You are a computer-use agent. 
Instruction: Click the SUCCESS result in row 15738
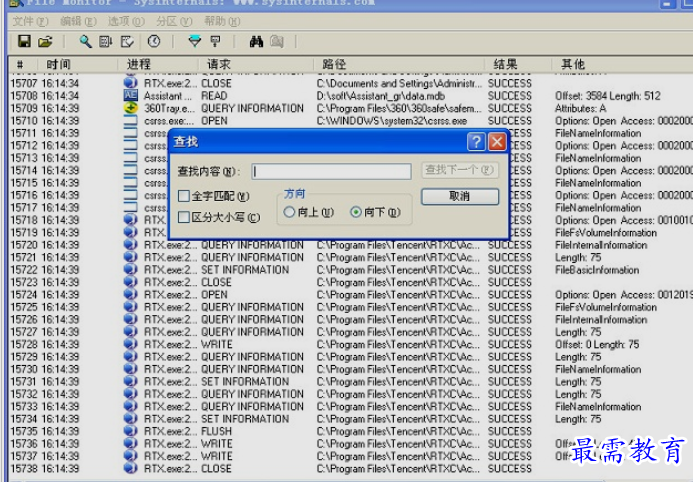pyautogui.click(x=510, y=468)
